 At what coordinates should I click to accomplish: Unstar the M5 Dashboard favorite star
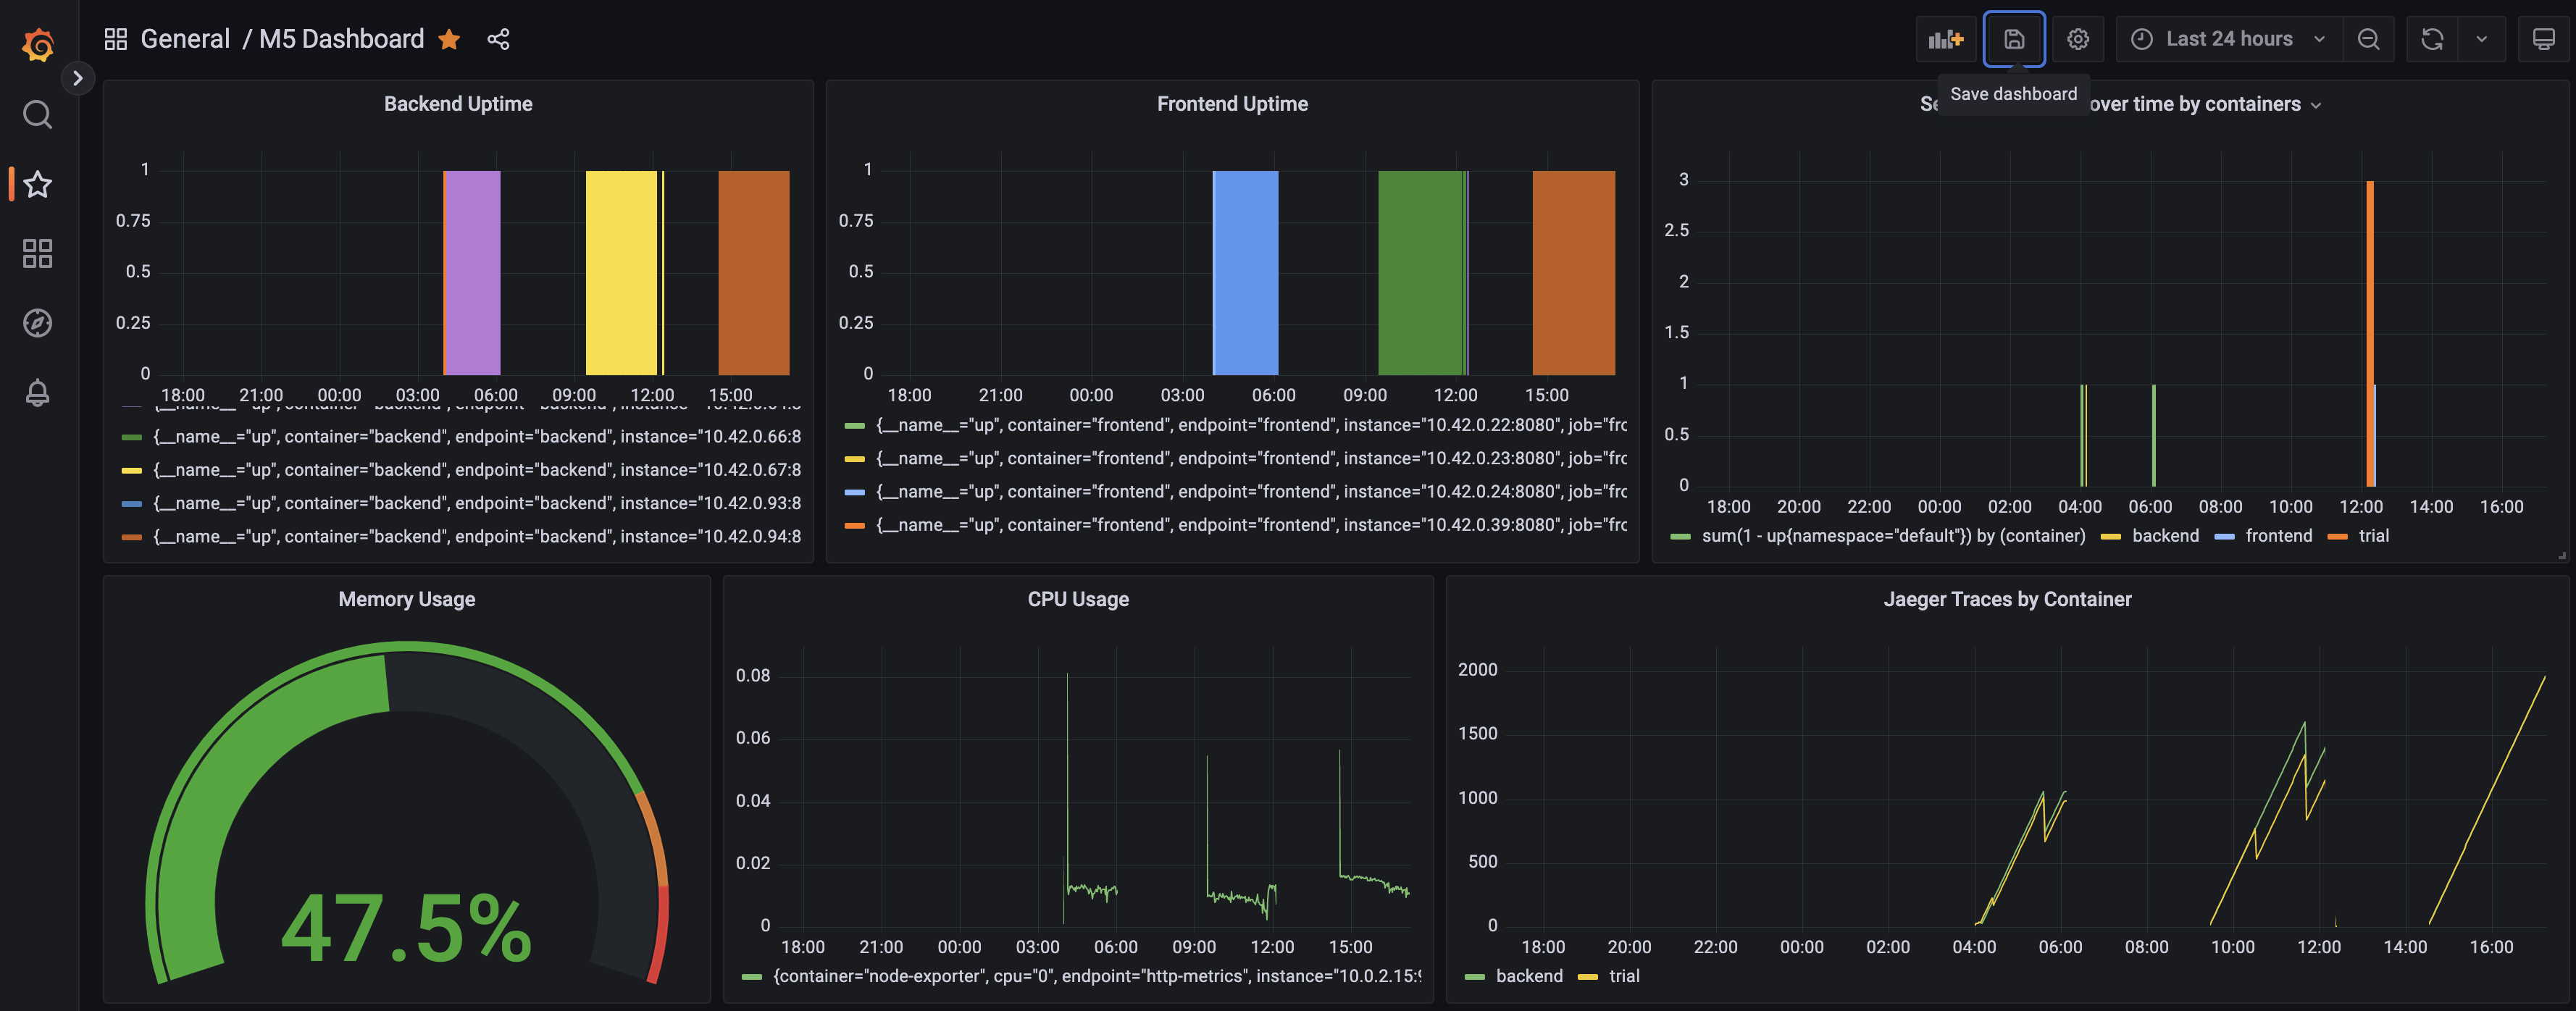tap(450, 39)
